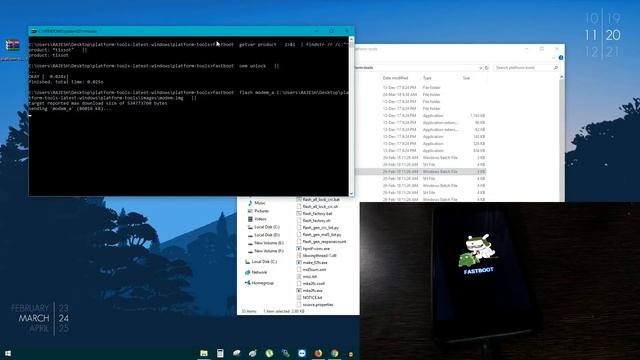
Task: Open address bar history dropdown in Explorer
Action: 480,68
